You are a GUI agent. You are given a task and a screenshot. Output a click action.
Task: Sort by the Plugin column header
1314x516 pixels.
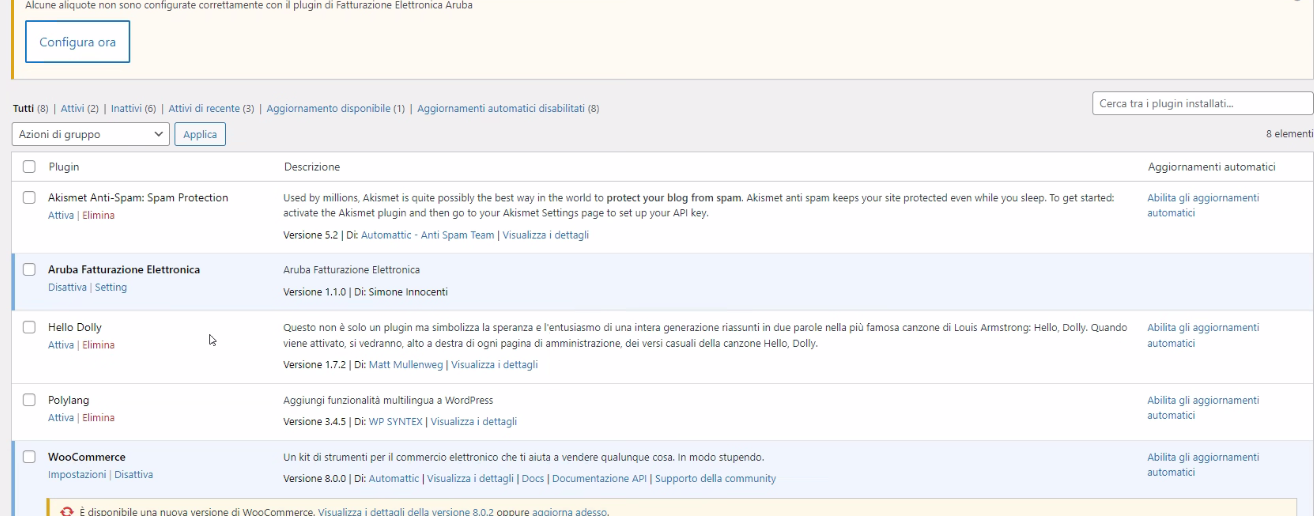click(x=64, y=167)
